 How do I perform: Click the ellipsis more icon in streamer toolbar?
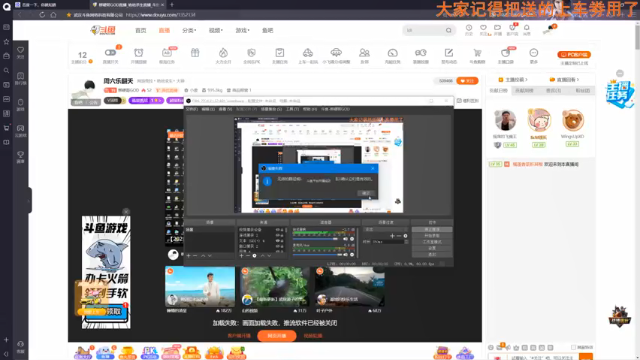click(x=533, y=53)
